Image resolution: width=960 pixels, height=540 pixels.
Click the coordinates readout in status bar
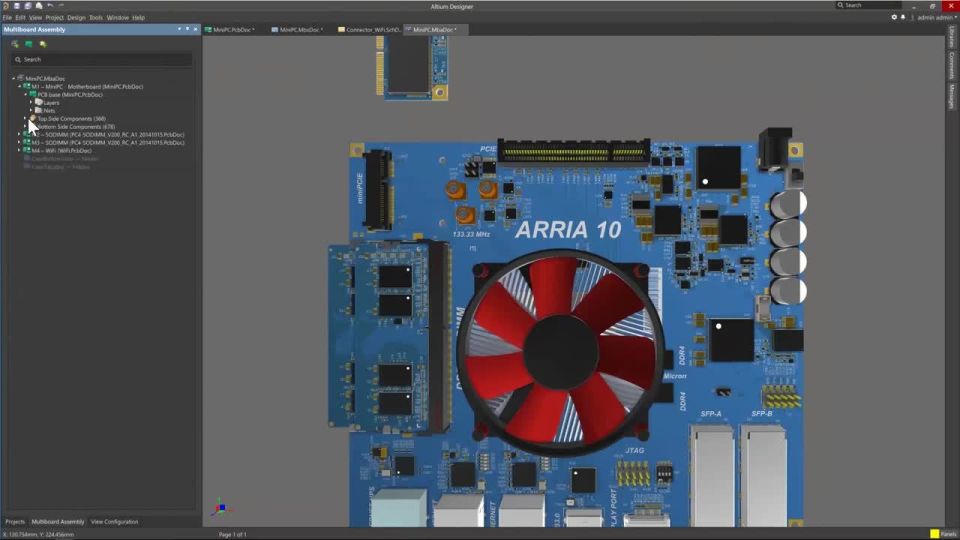click(x=39, y=534)
